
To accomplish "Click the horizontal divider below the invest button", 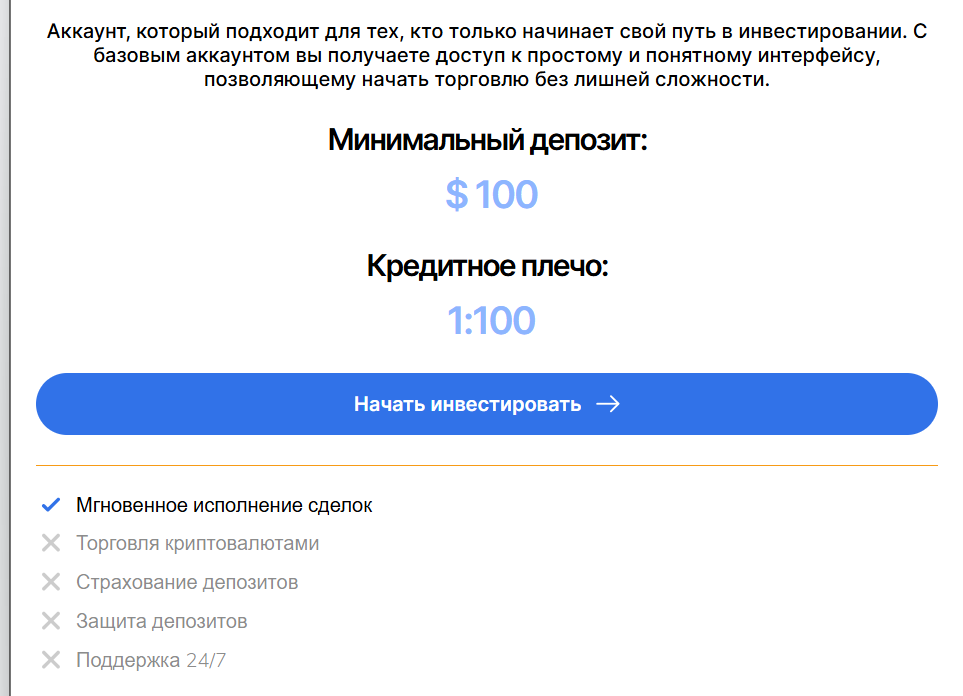I will coord(487,466).
